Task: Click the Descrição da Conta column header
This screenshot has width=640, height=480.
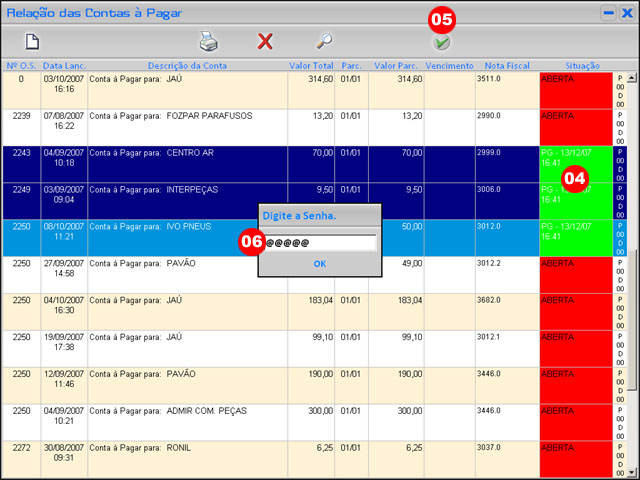Action: (x=187, y=66)
